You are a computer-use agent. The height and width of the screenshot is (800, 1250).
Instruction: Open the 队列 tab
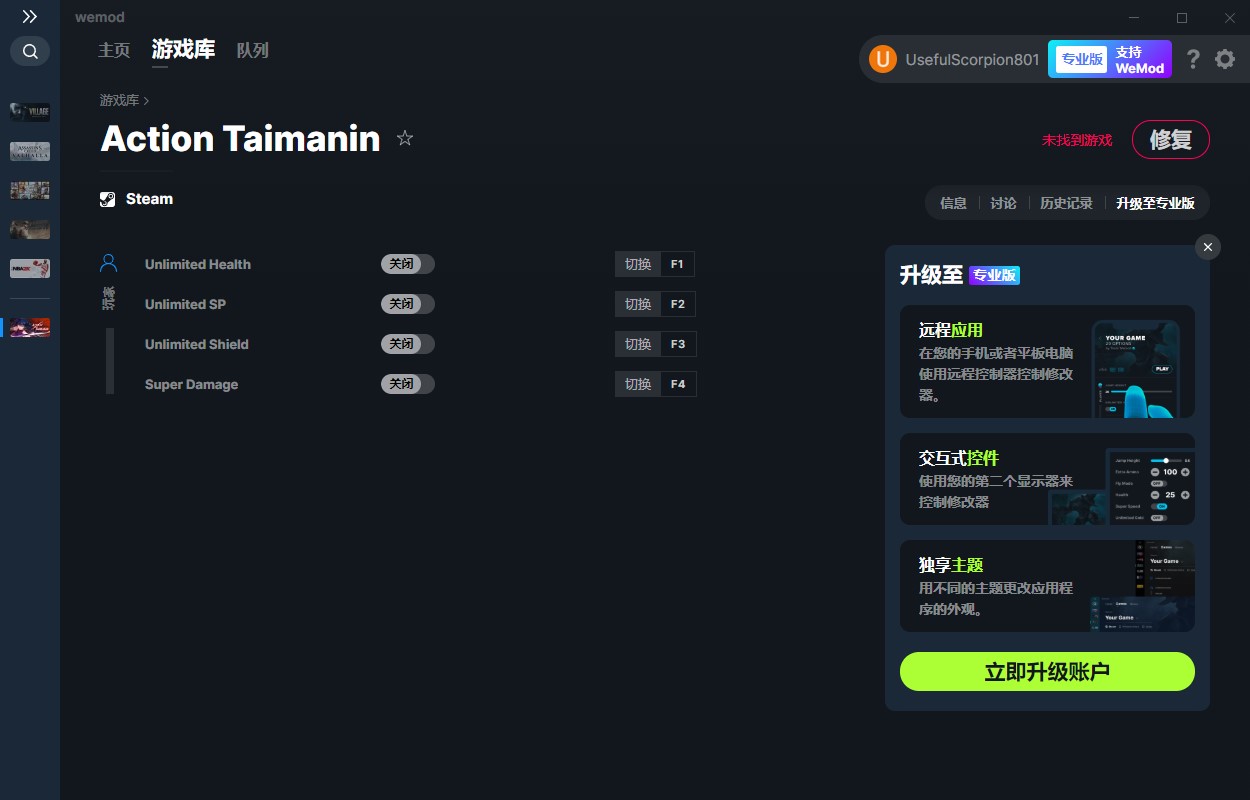pos(253,50)
